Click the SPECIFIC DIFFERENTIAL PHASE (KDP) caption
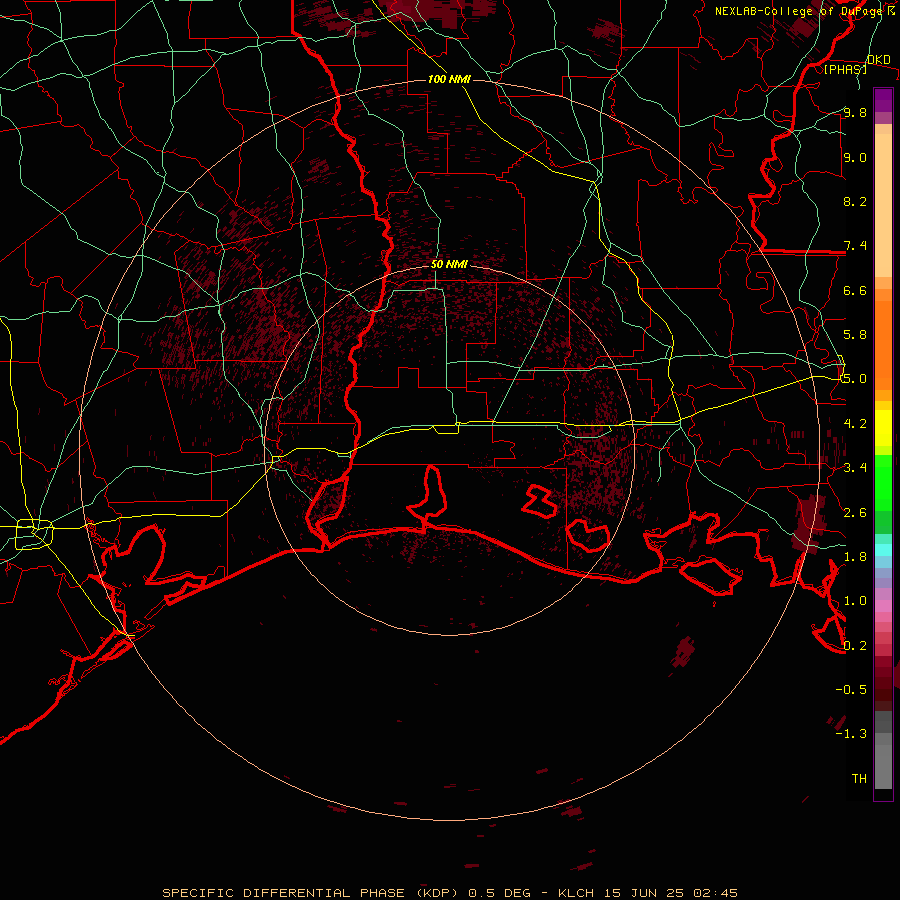The height and width of the screenshot is (900, 900). tap(310, 893)
